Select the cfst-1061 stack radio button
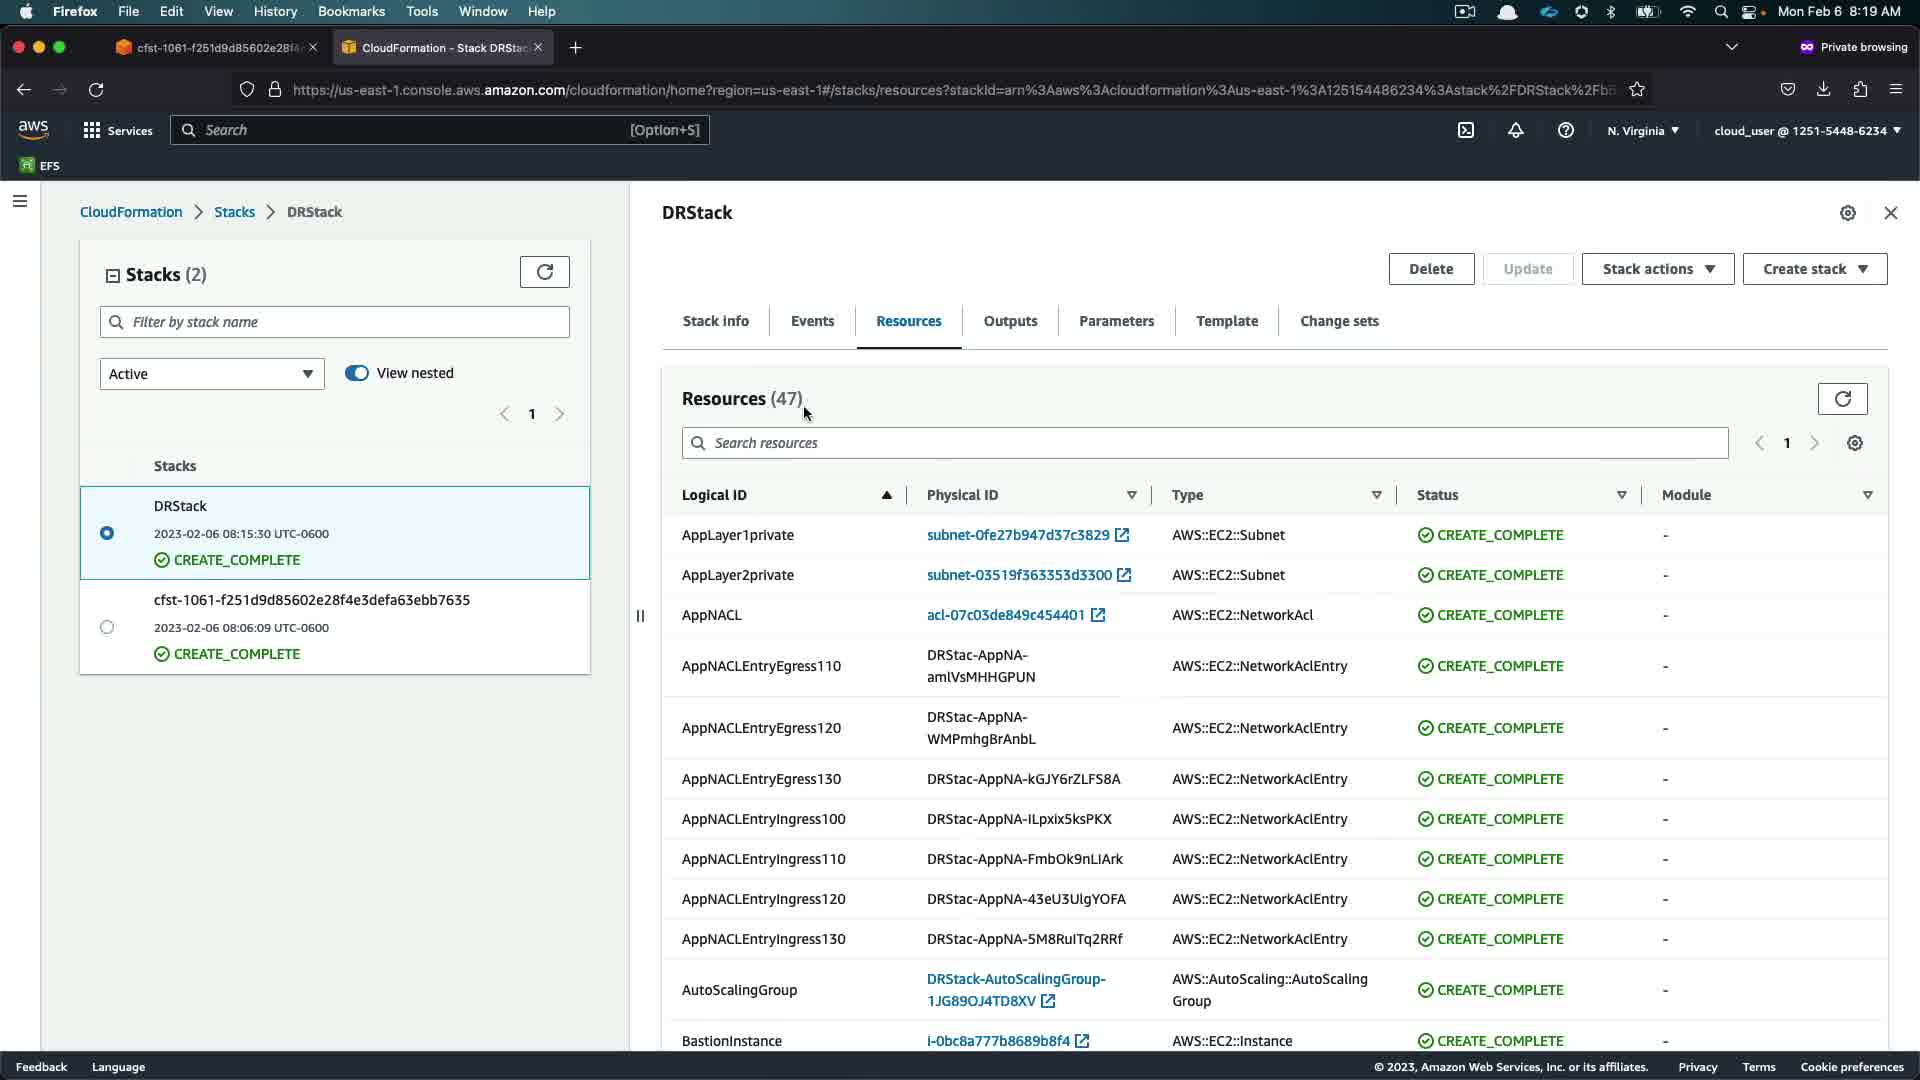This screenshot has width=1920, height=1080. [107, 627]
